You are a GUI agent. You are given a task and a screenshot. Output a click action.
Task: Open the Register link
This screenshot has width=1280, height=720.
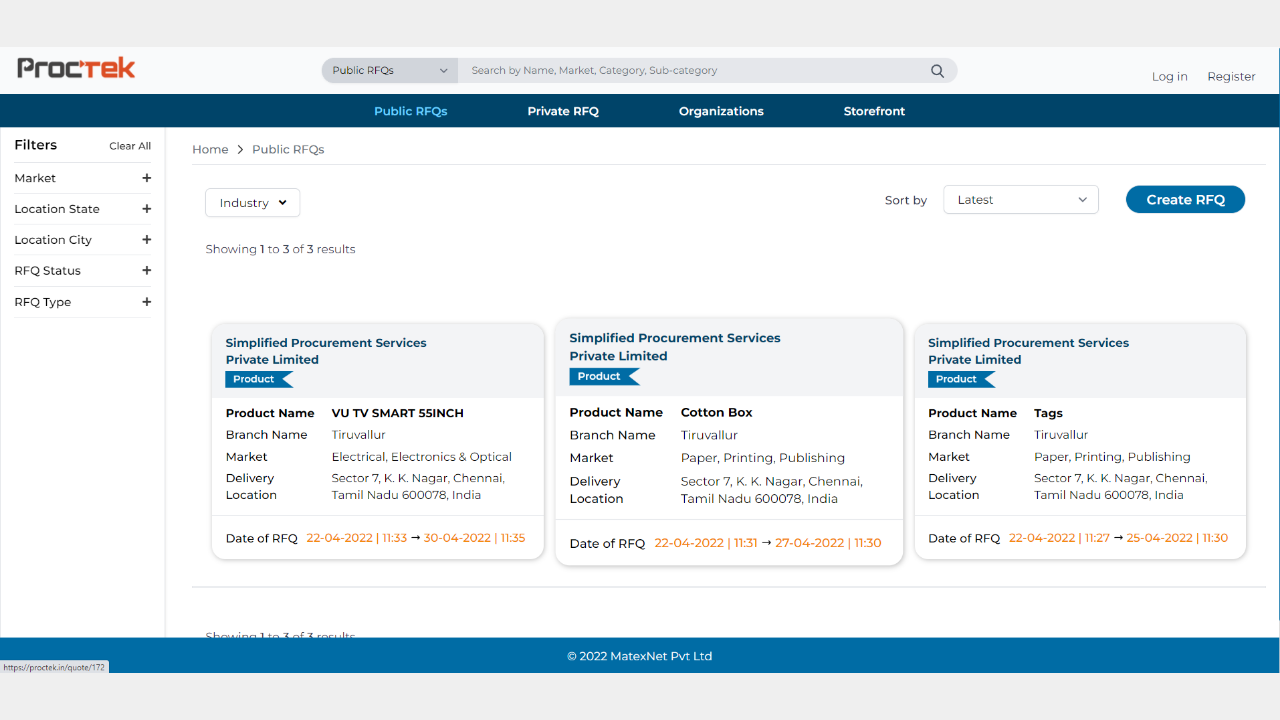pyautogui.click(x=1231, y=77)
